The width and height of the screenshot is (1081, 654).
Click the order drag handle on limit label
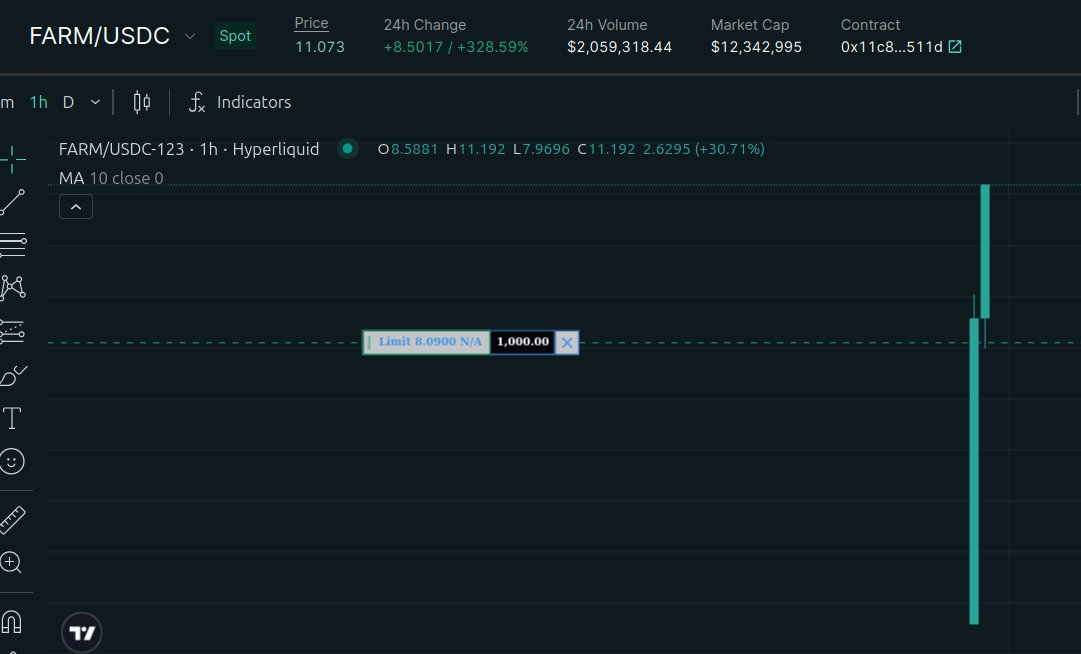368,342
